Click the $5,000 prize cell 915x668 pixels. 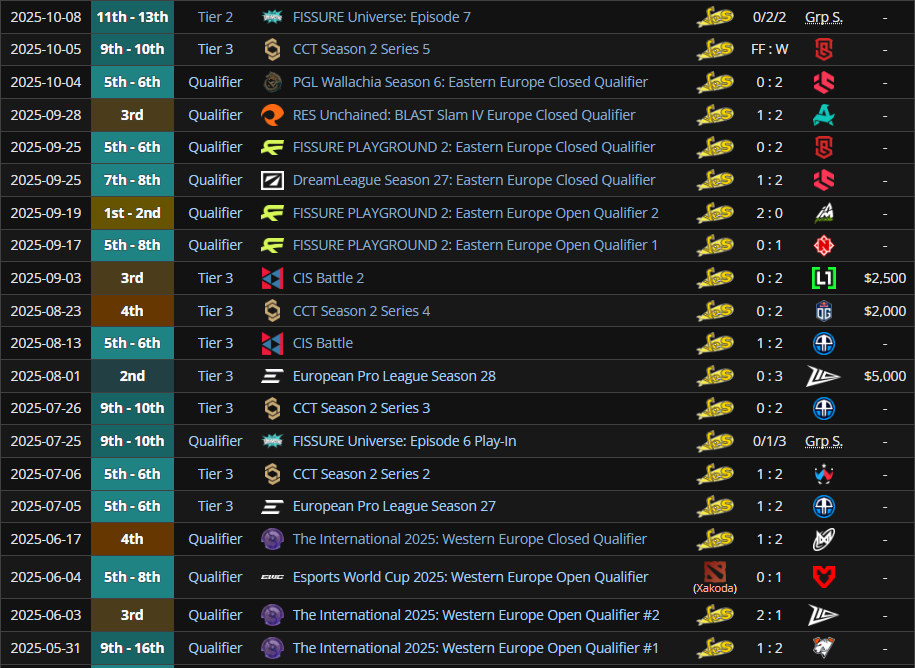coord(885,376)
